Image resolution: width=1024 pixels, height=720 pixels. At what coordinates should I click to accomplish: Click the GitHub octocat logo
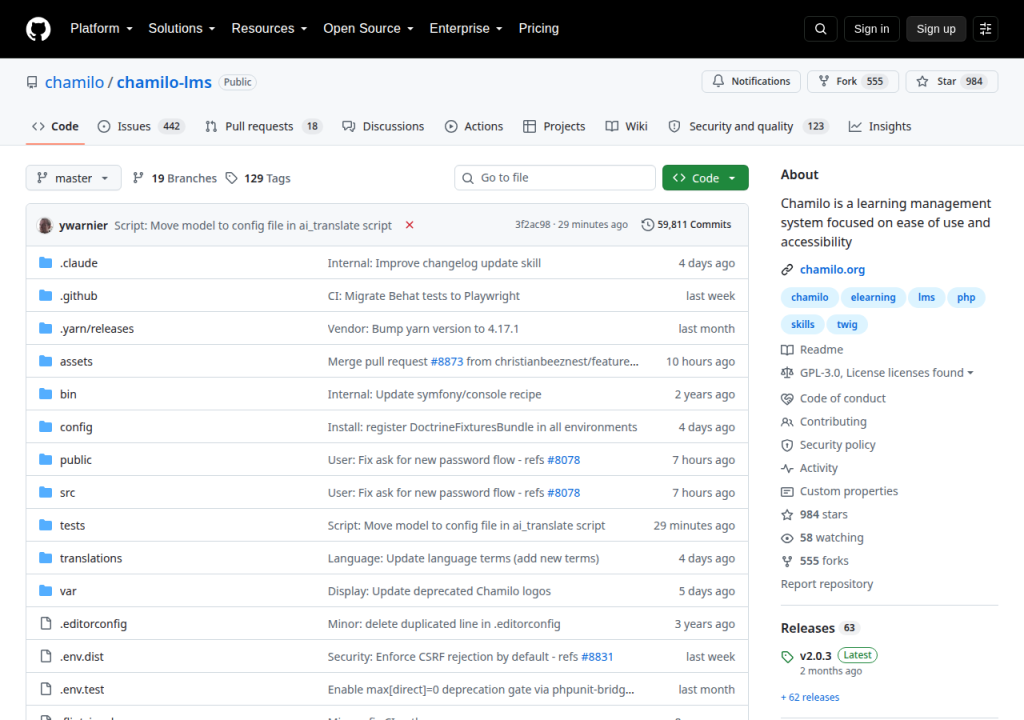(x=38, y=29)
